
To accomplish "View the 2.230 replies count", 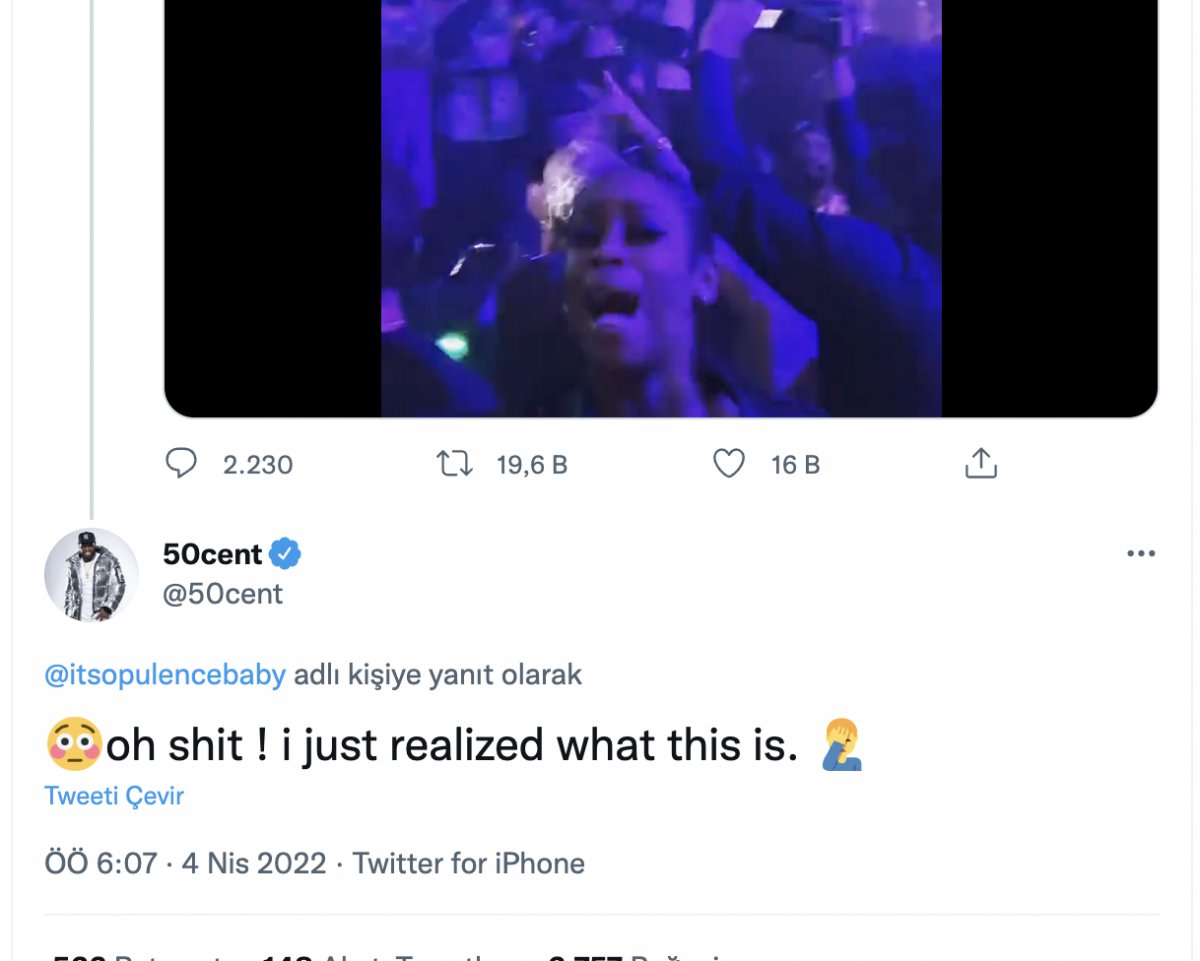I will pos(257,463).
